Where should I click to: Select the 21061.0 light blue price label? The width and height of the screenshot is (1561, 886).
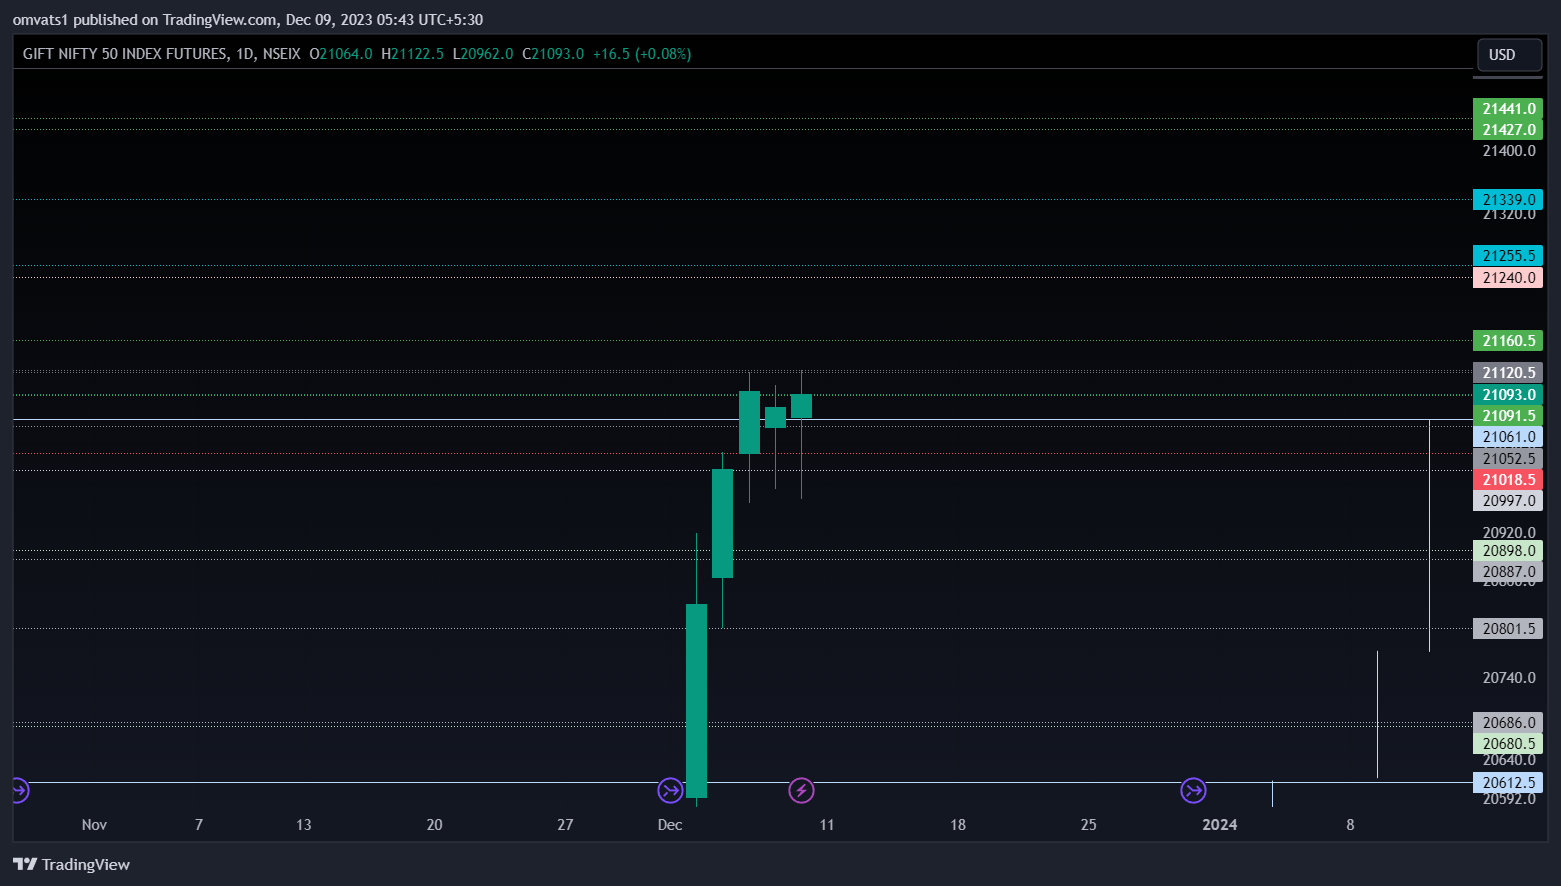point(1508,437)
